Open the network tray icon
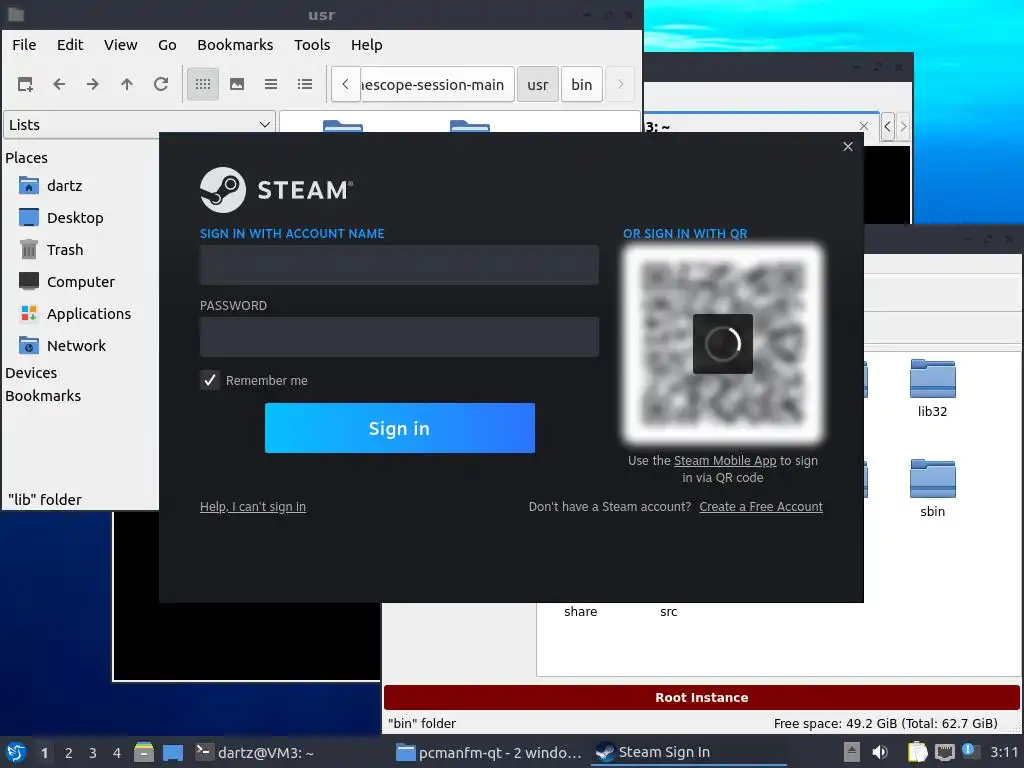 click(x=944, y=752)
